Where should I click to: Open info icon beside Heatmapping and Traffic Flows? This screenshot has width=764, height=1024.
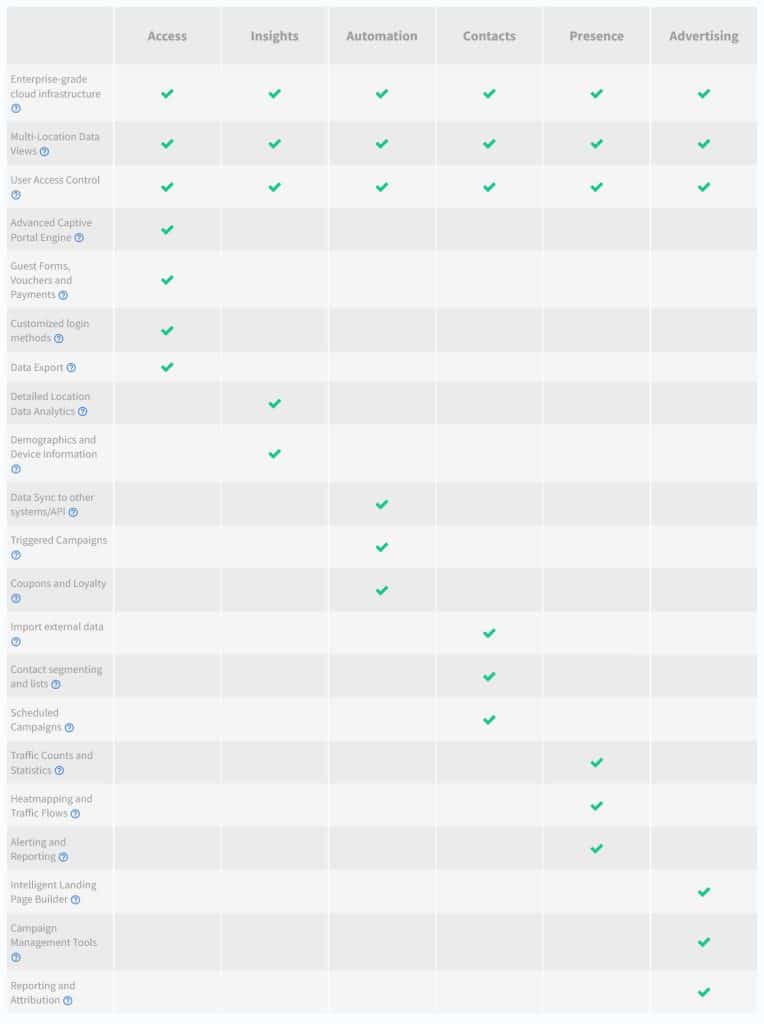[x=75, y=814]
